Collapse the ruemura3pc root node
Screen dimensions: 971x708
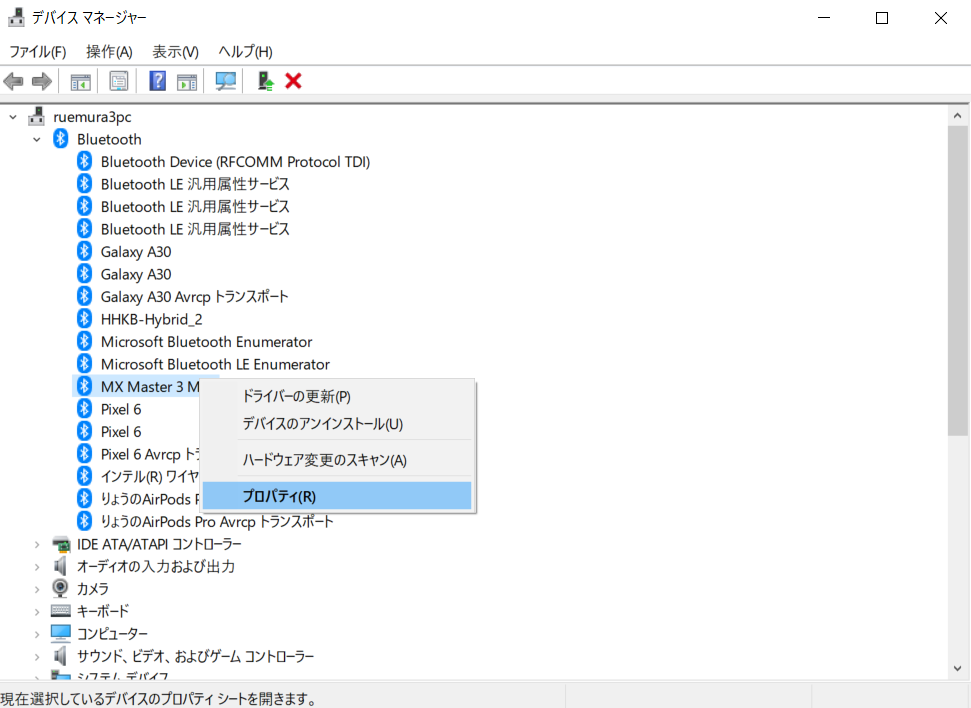point(13,116)
